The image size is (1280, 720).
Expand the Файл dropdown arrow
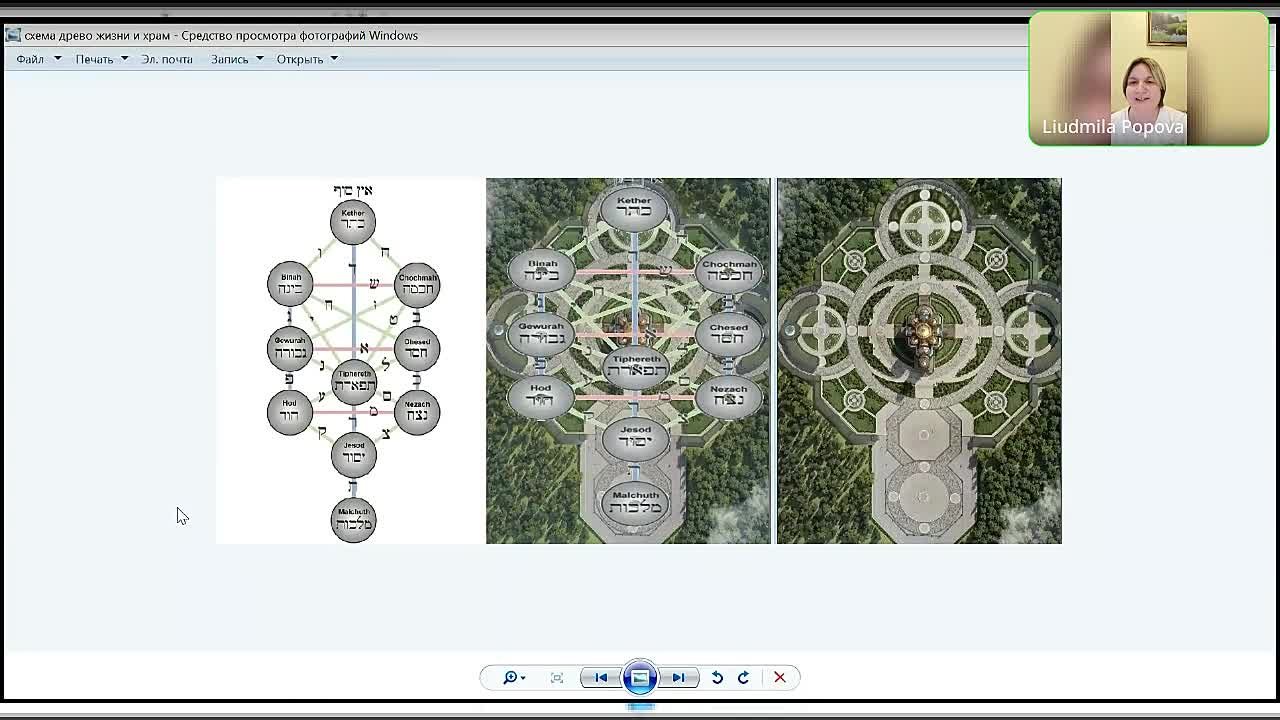57,59
